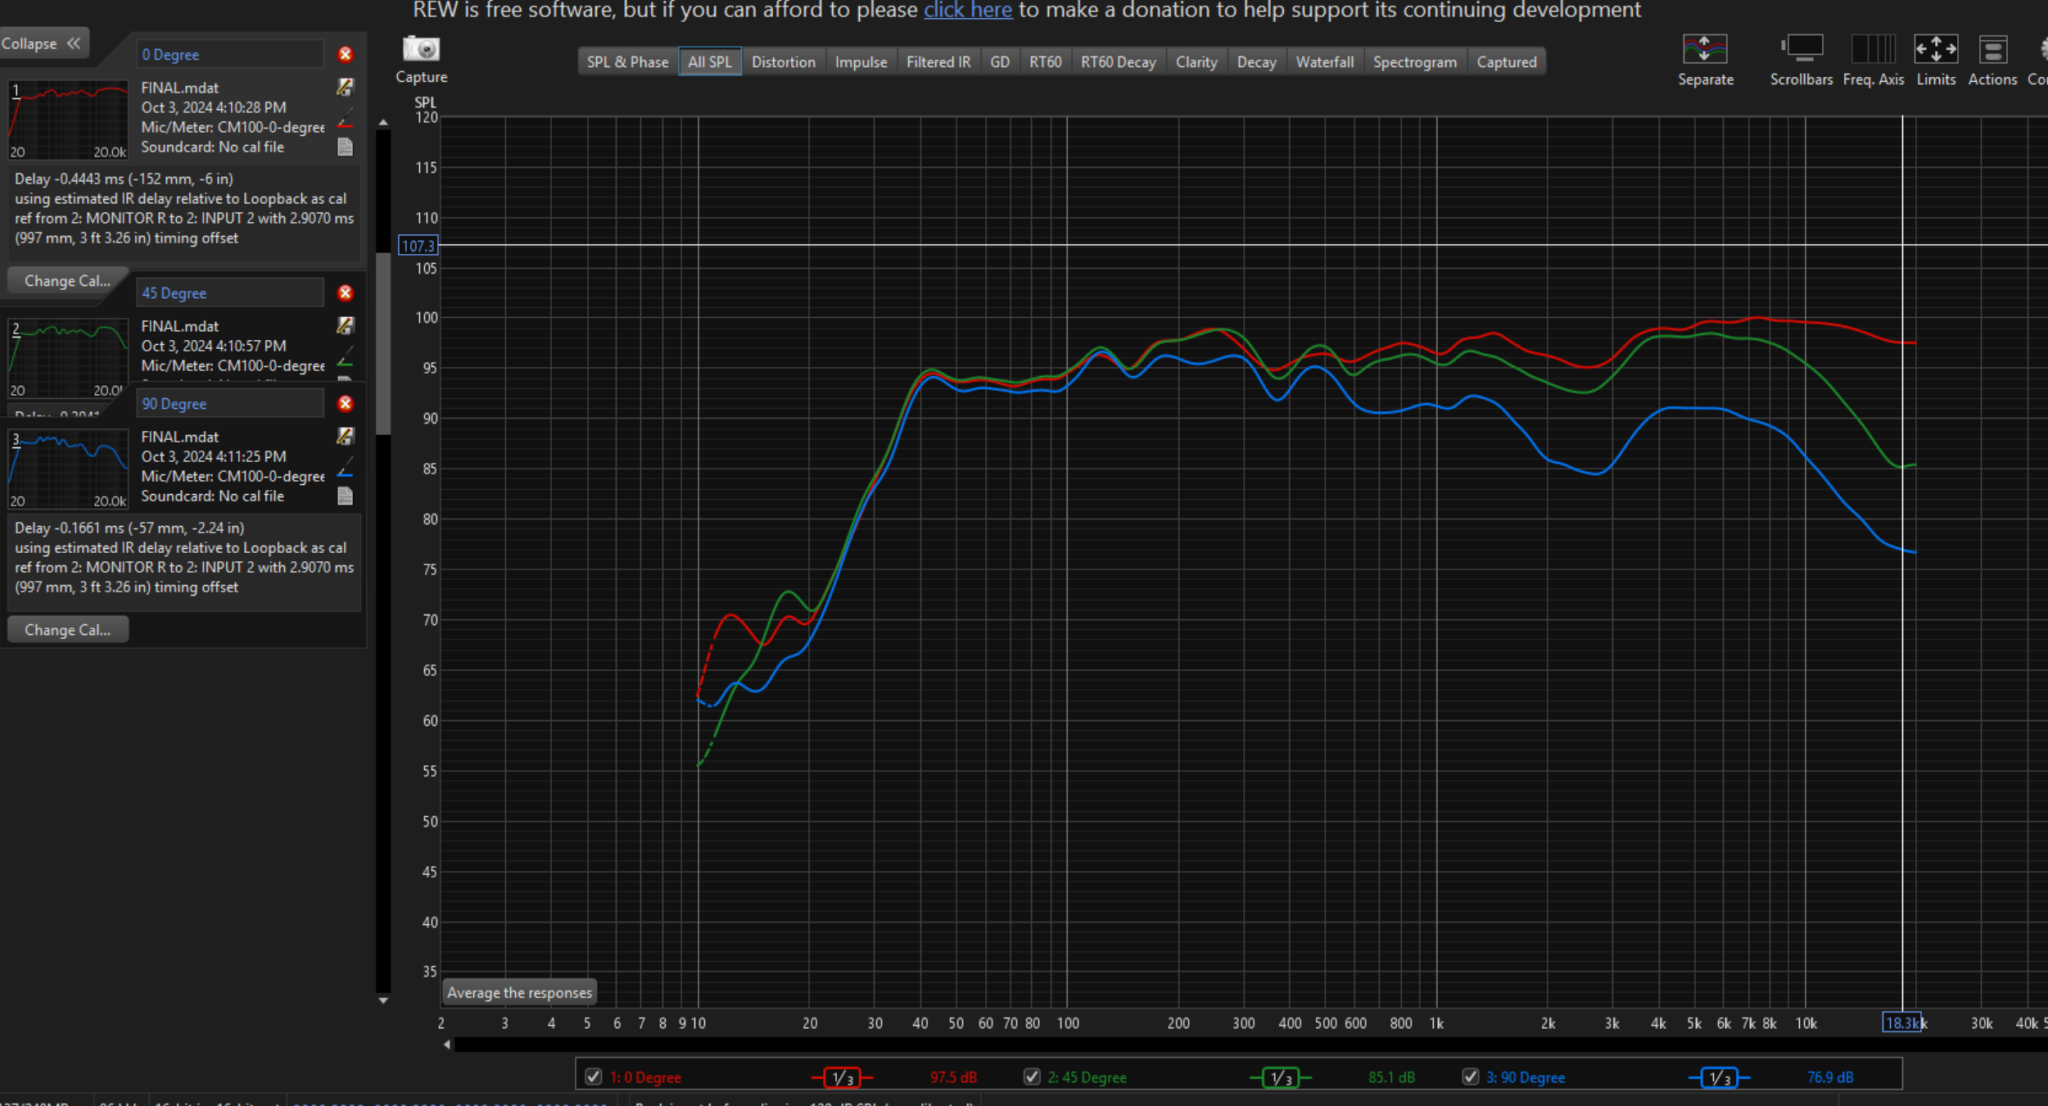The image size is (2048, 1106).
Task: Click the blue 1/3 smoothing indicator
Action: coord(1719,1077)
